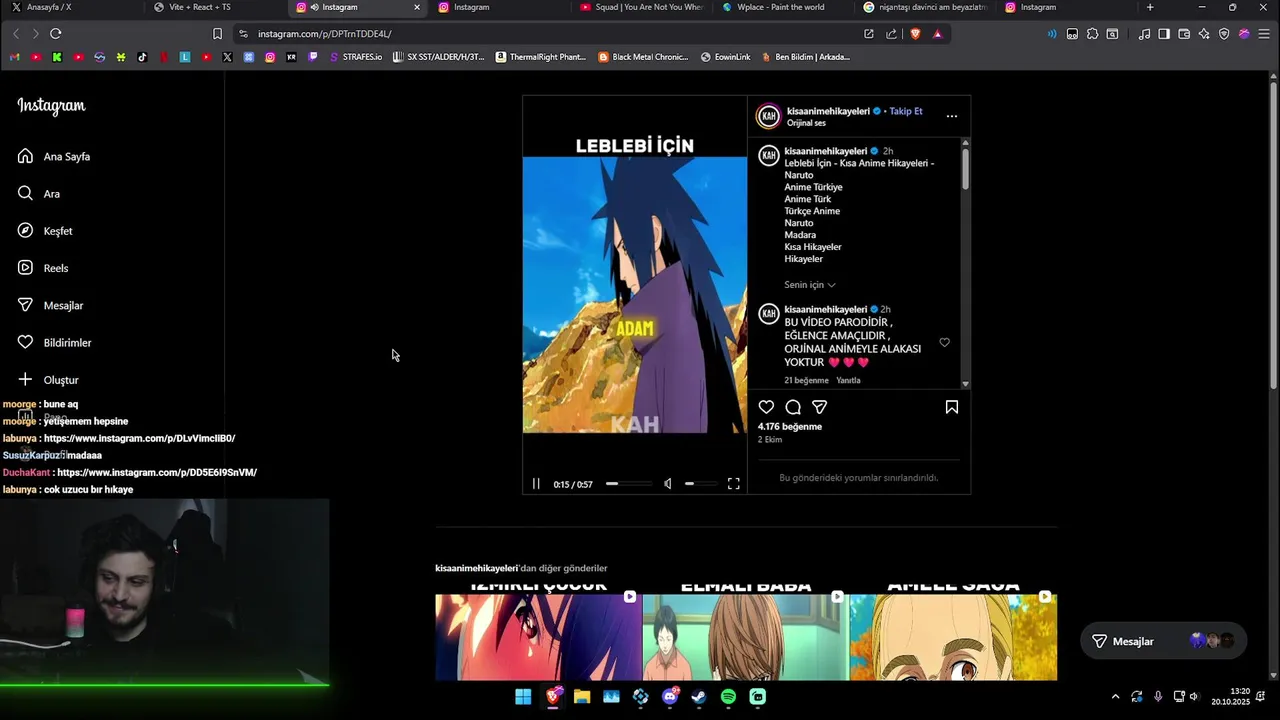Open the floating Mesajlar pill
This screenshot has width=1280, height=720.
coord(1163,641)
